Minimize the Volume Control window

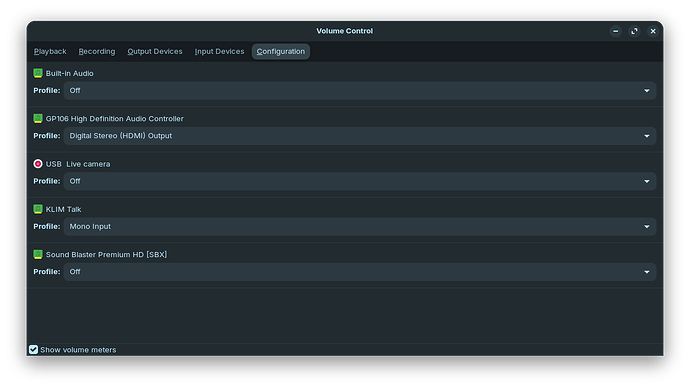coord(616,31)
